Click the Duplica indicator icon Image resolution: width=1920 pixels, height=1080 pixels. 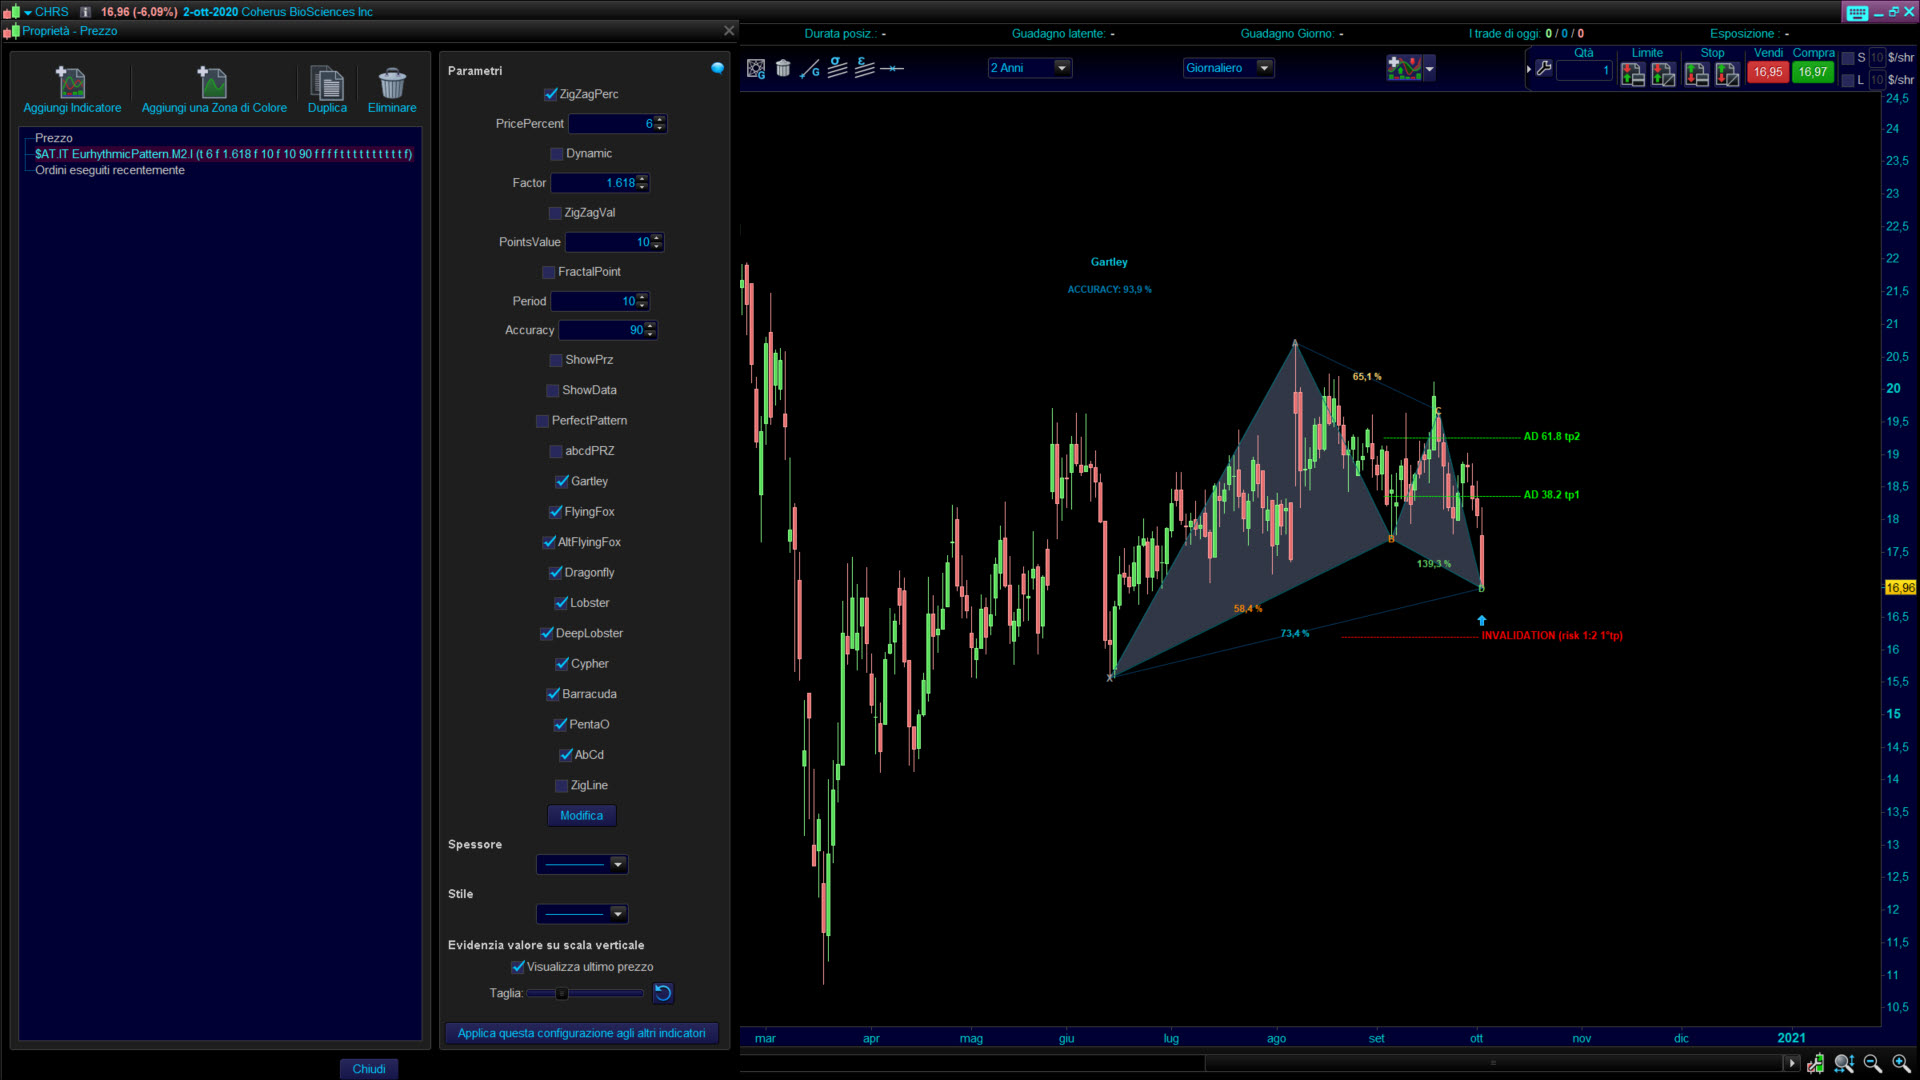point(327,82)
